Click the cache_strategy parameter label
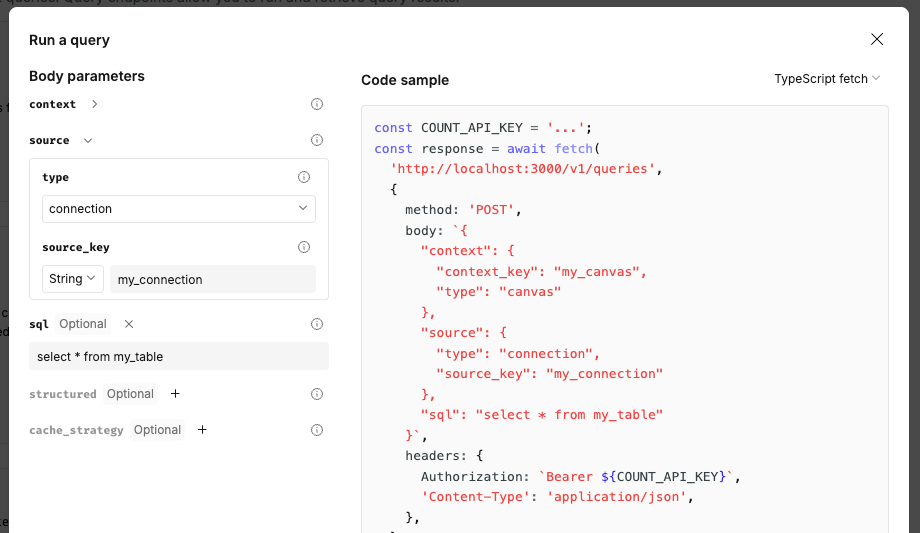Screen dimensions: 920x533 click(x=76, y=430)
